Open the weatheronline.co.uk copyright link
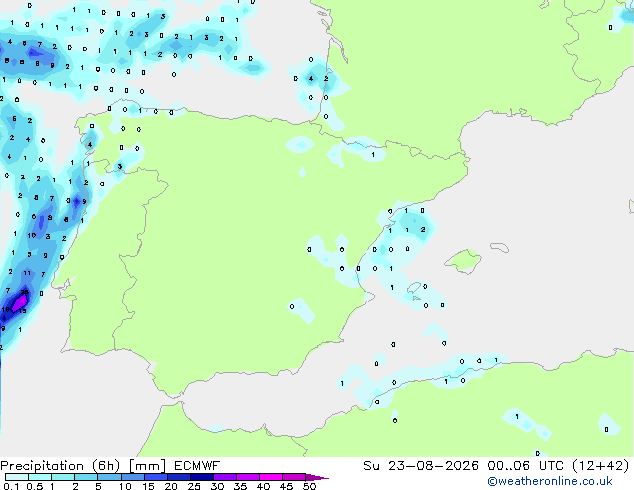634x490 pixels. 550,481
